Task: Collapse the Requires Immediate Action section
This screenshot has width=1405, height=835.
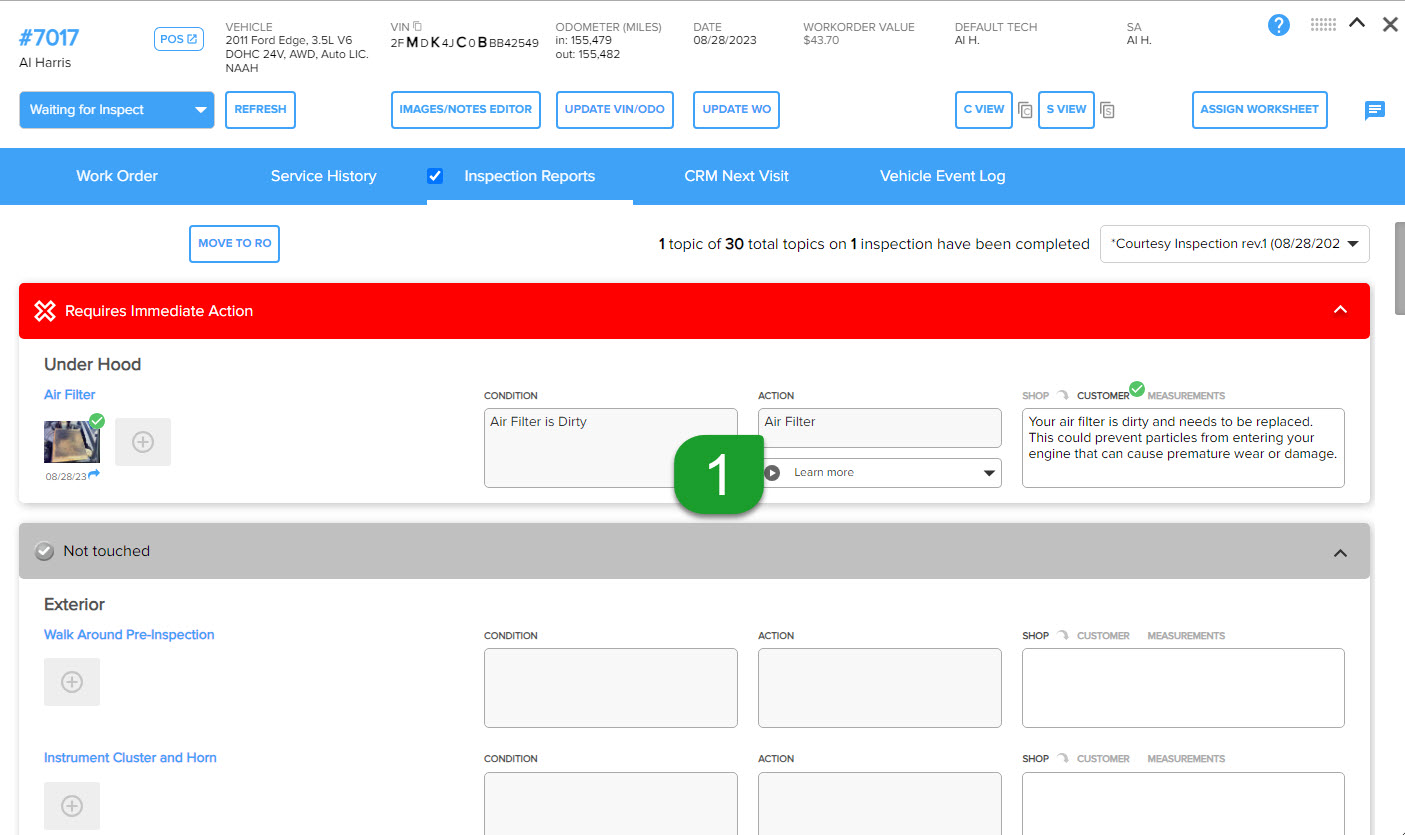Action: [1340, 310]
